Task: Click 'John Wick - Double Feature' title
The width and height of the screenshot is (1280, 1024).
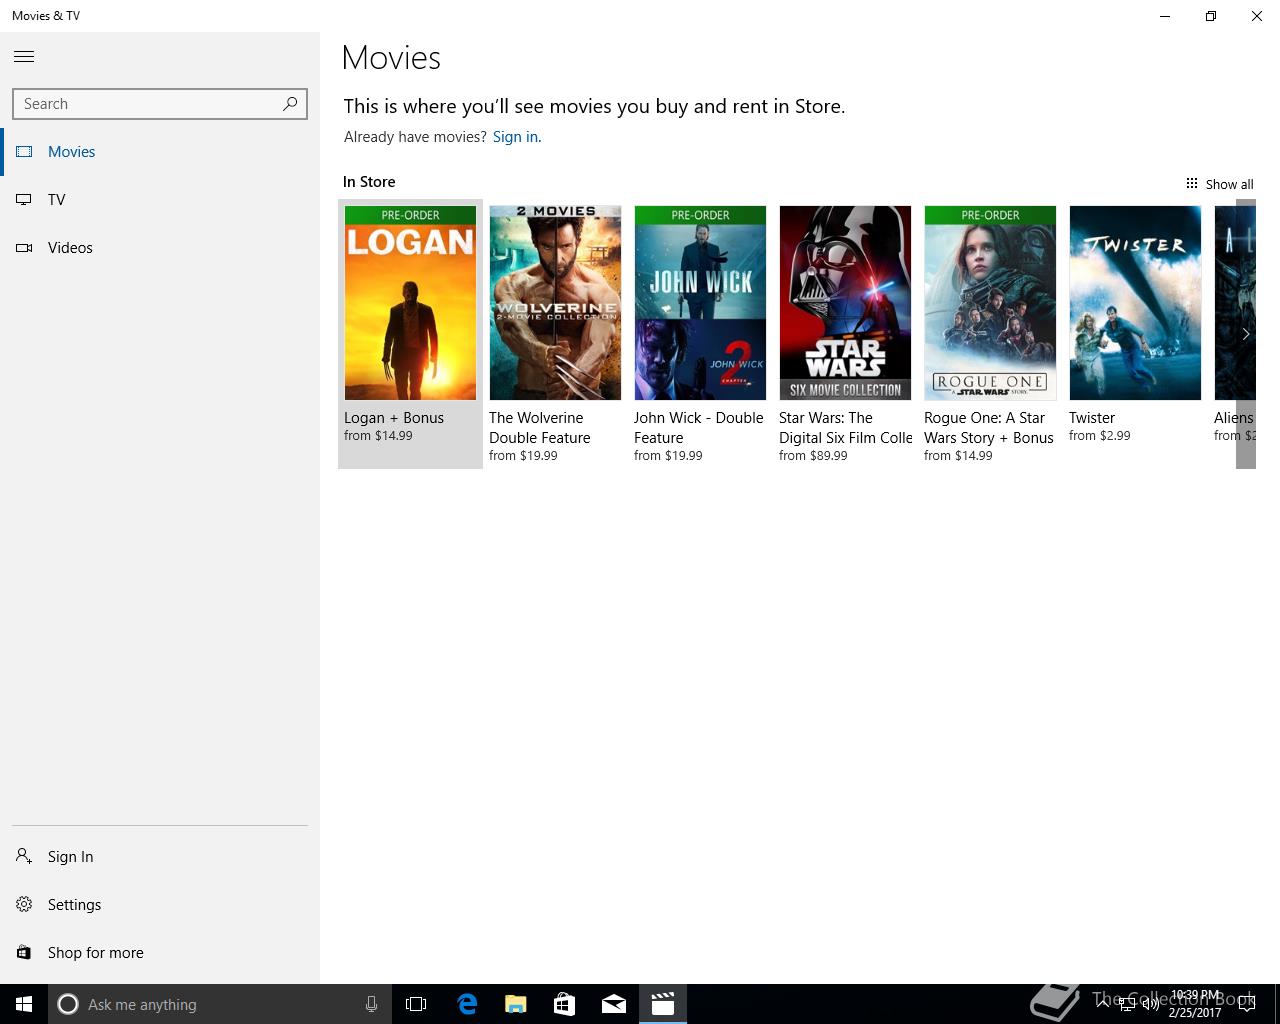Action: point(698,428)
